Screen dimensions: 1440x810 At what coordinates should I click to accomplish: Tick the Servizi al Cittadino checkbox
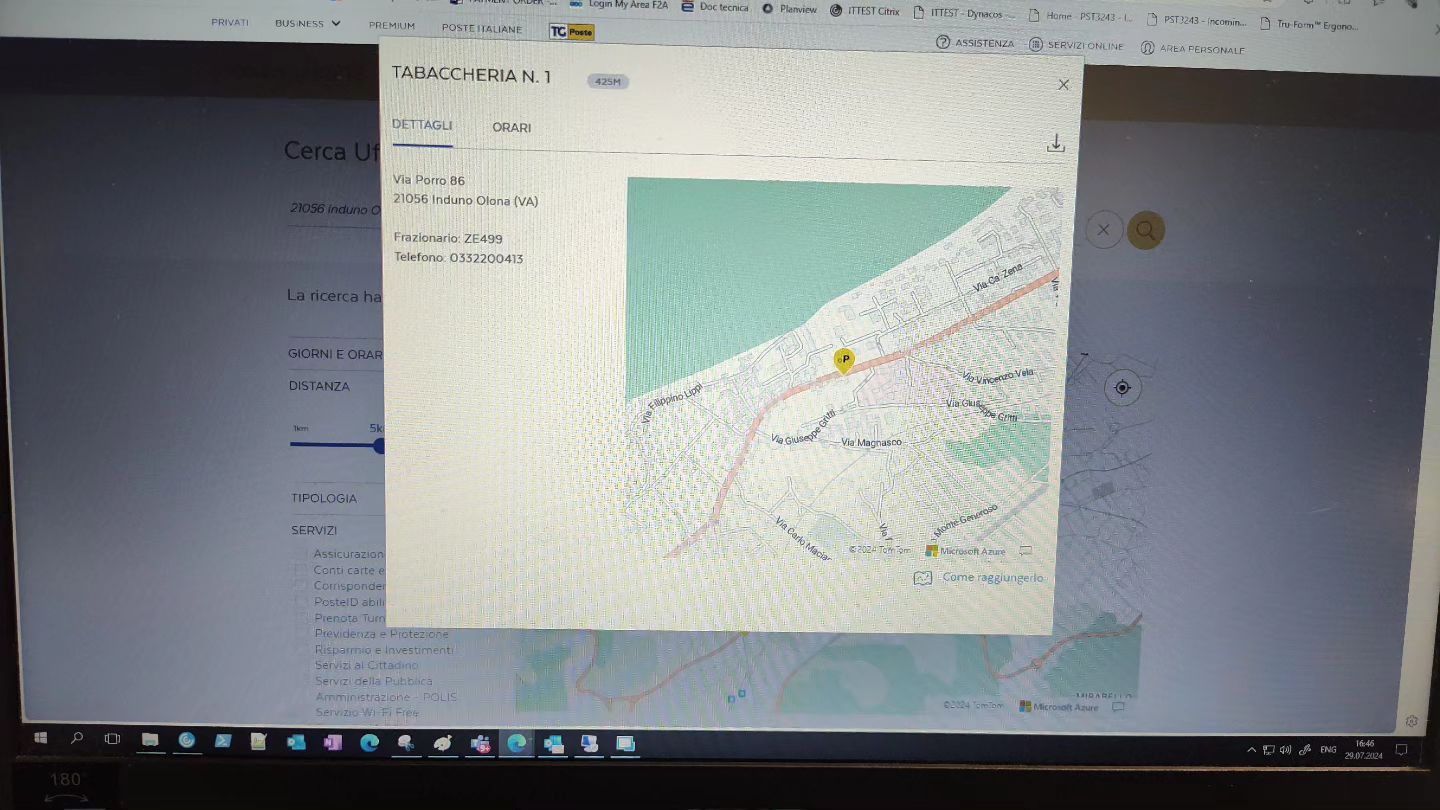tap(301, 665)
